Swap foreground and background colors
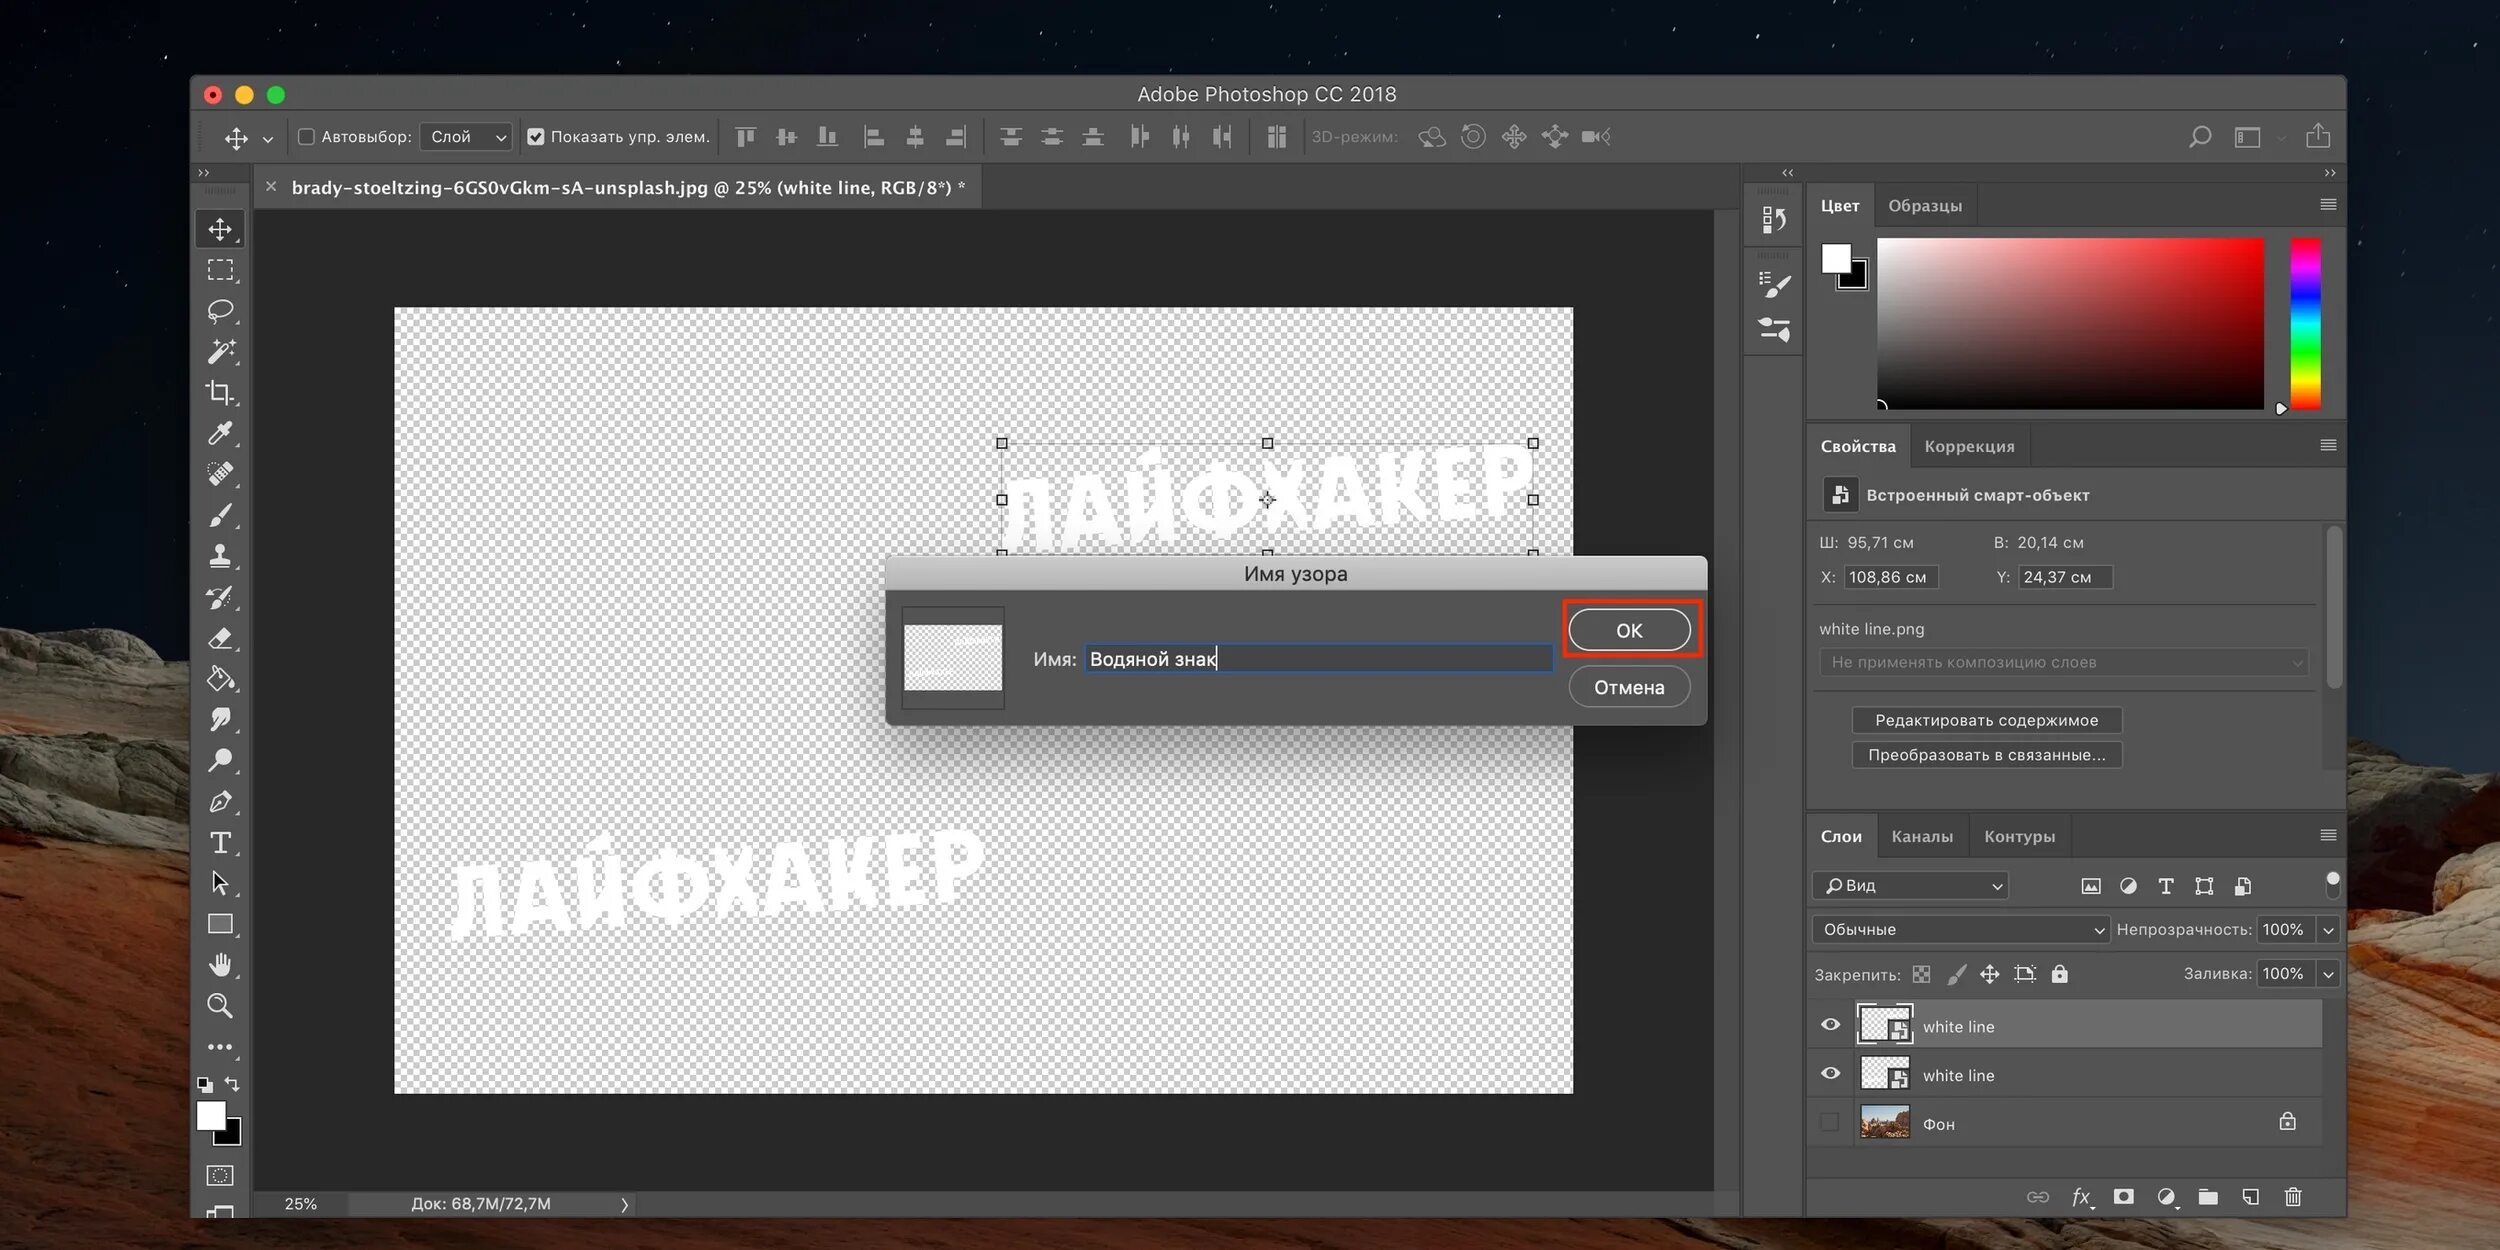 click(232, 1084)
